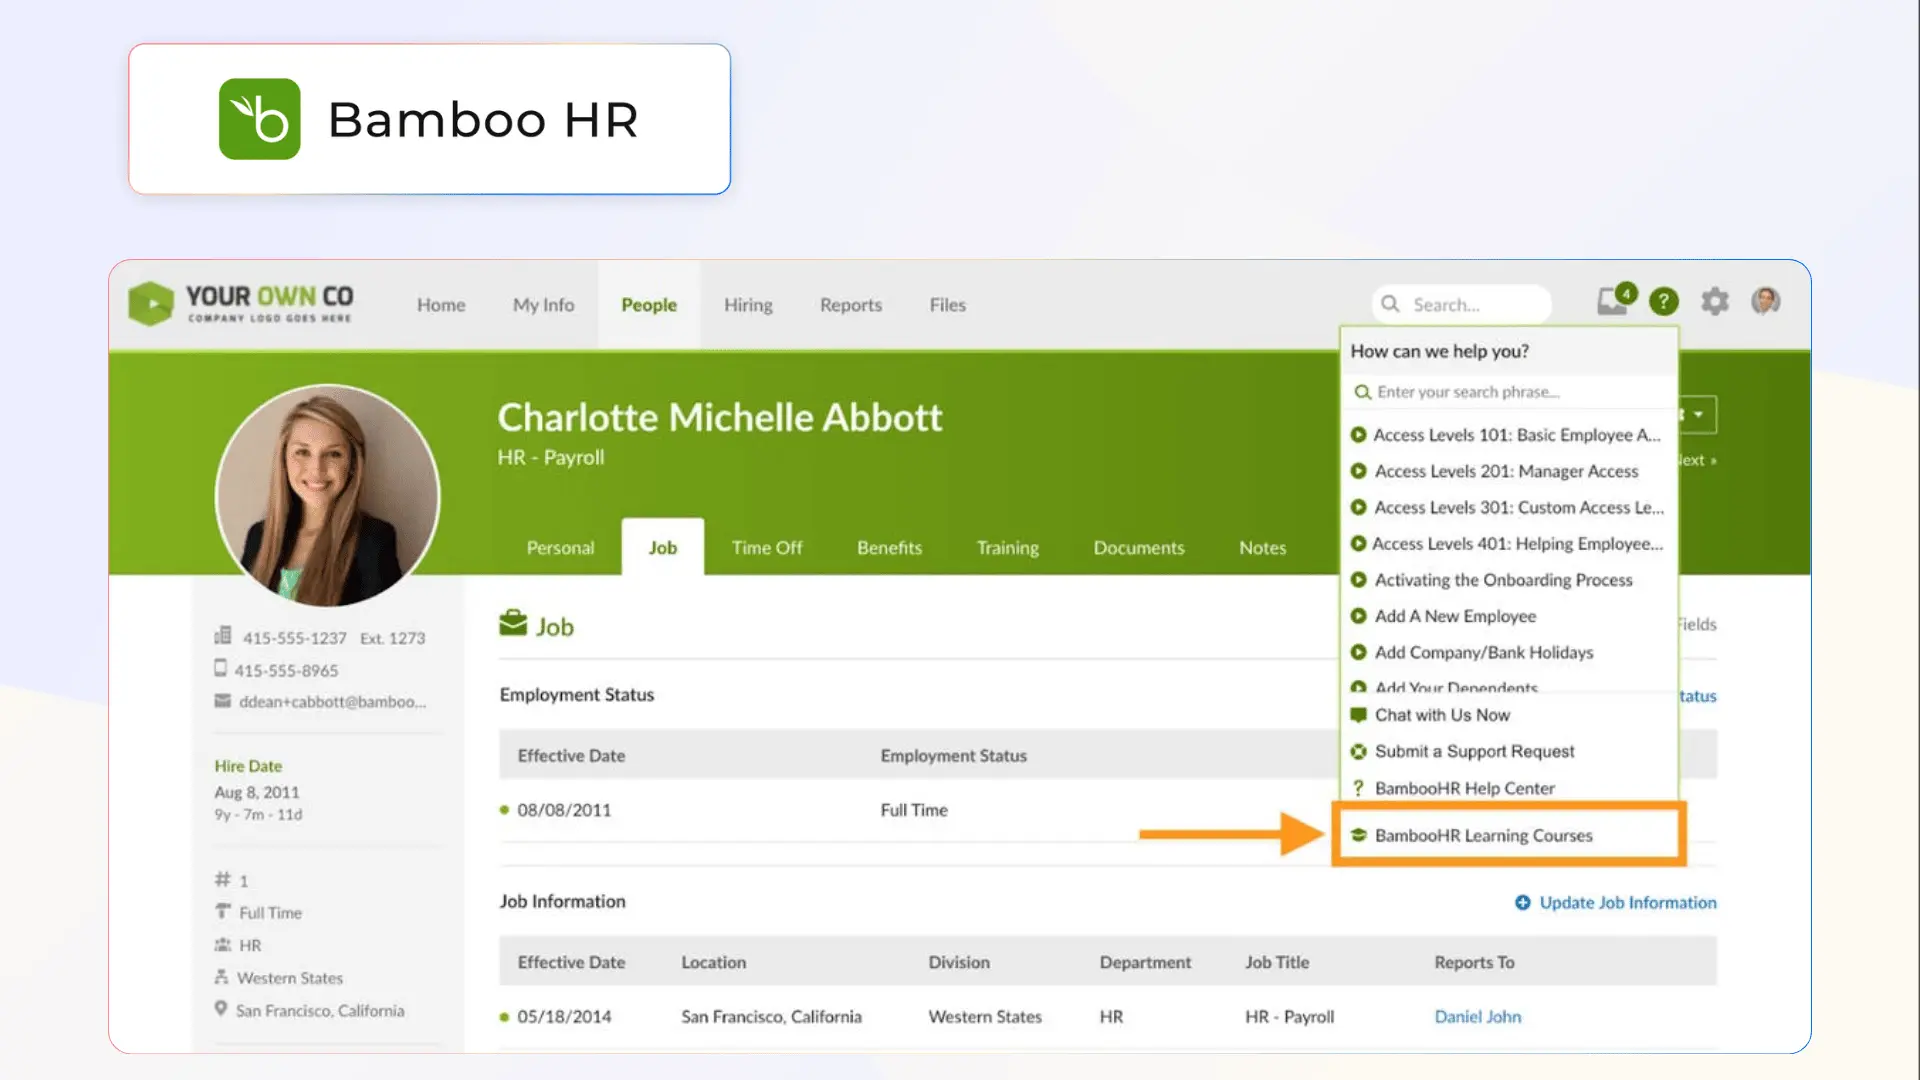Open Access Levels 201: Manager Access video
1920x1080 pixels.
1505,471
